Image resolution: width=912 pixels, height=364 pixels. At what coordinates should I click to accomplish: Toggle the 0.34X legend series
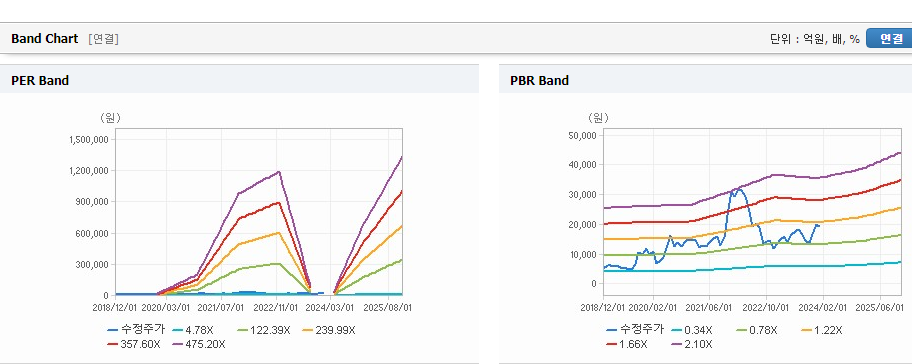(x=691, y=330)
